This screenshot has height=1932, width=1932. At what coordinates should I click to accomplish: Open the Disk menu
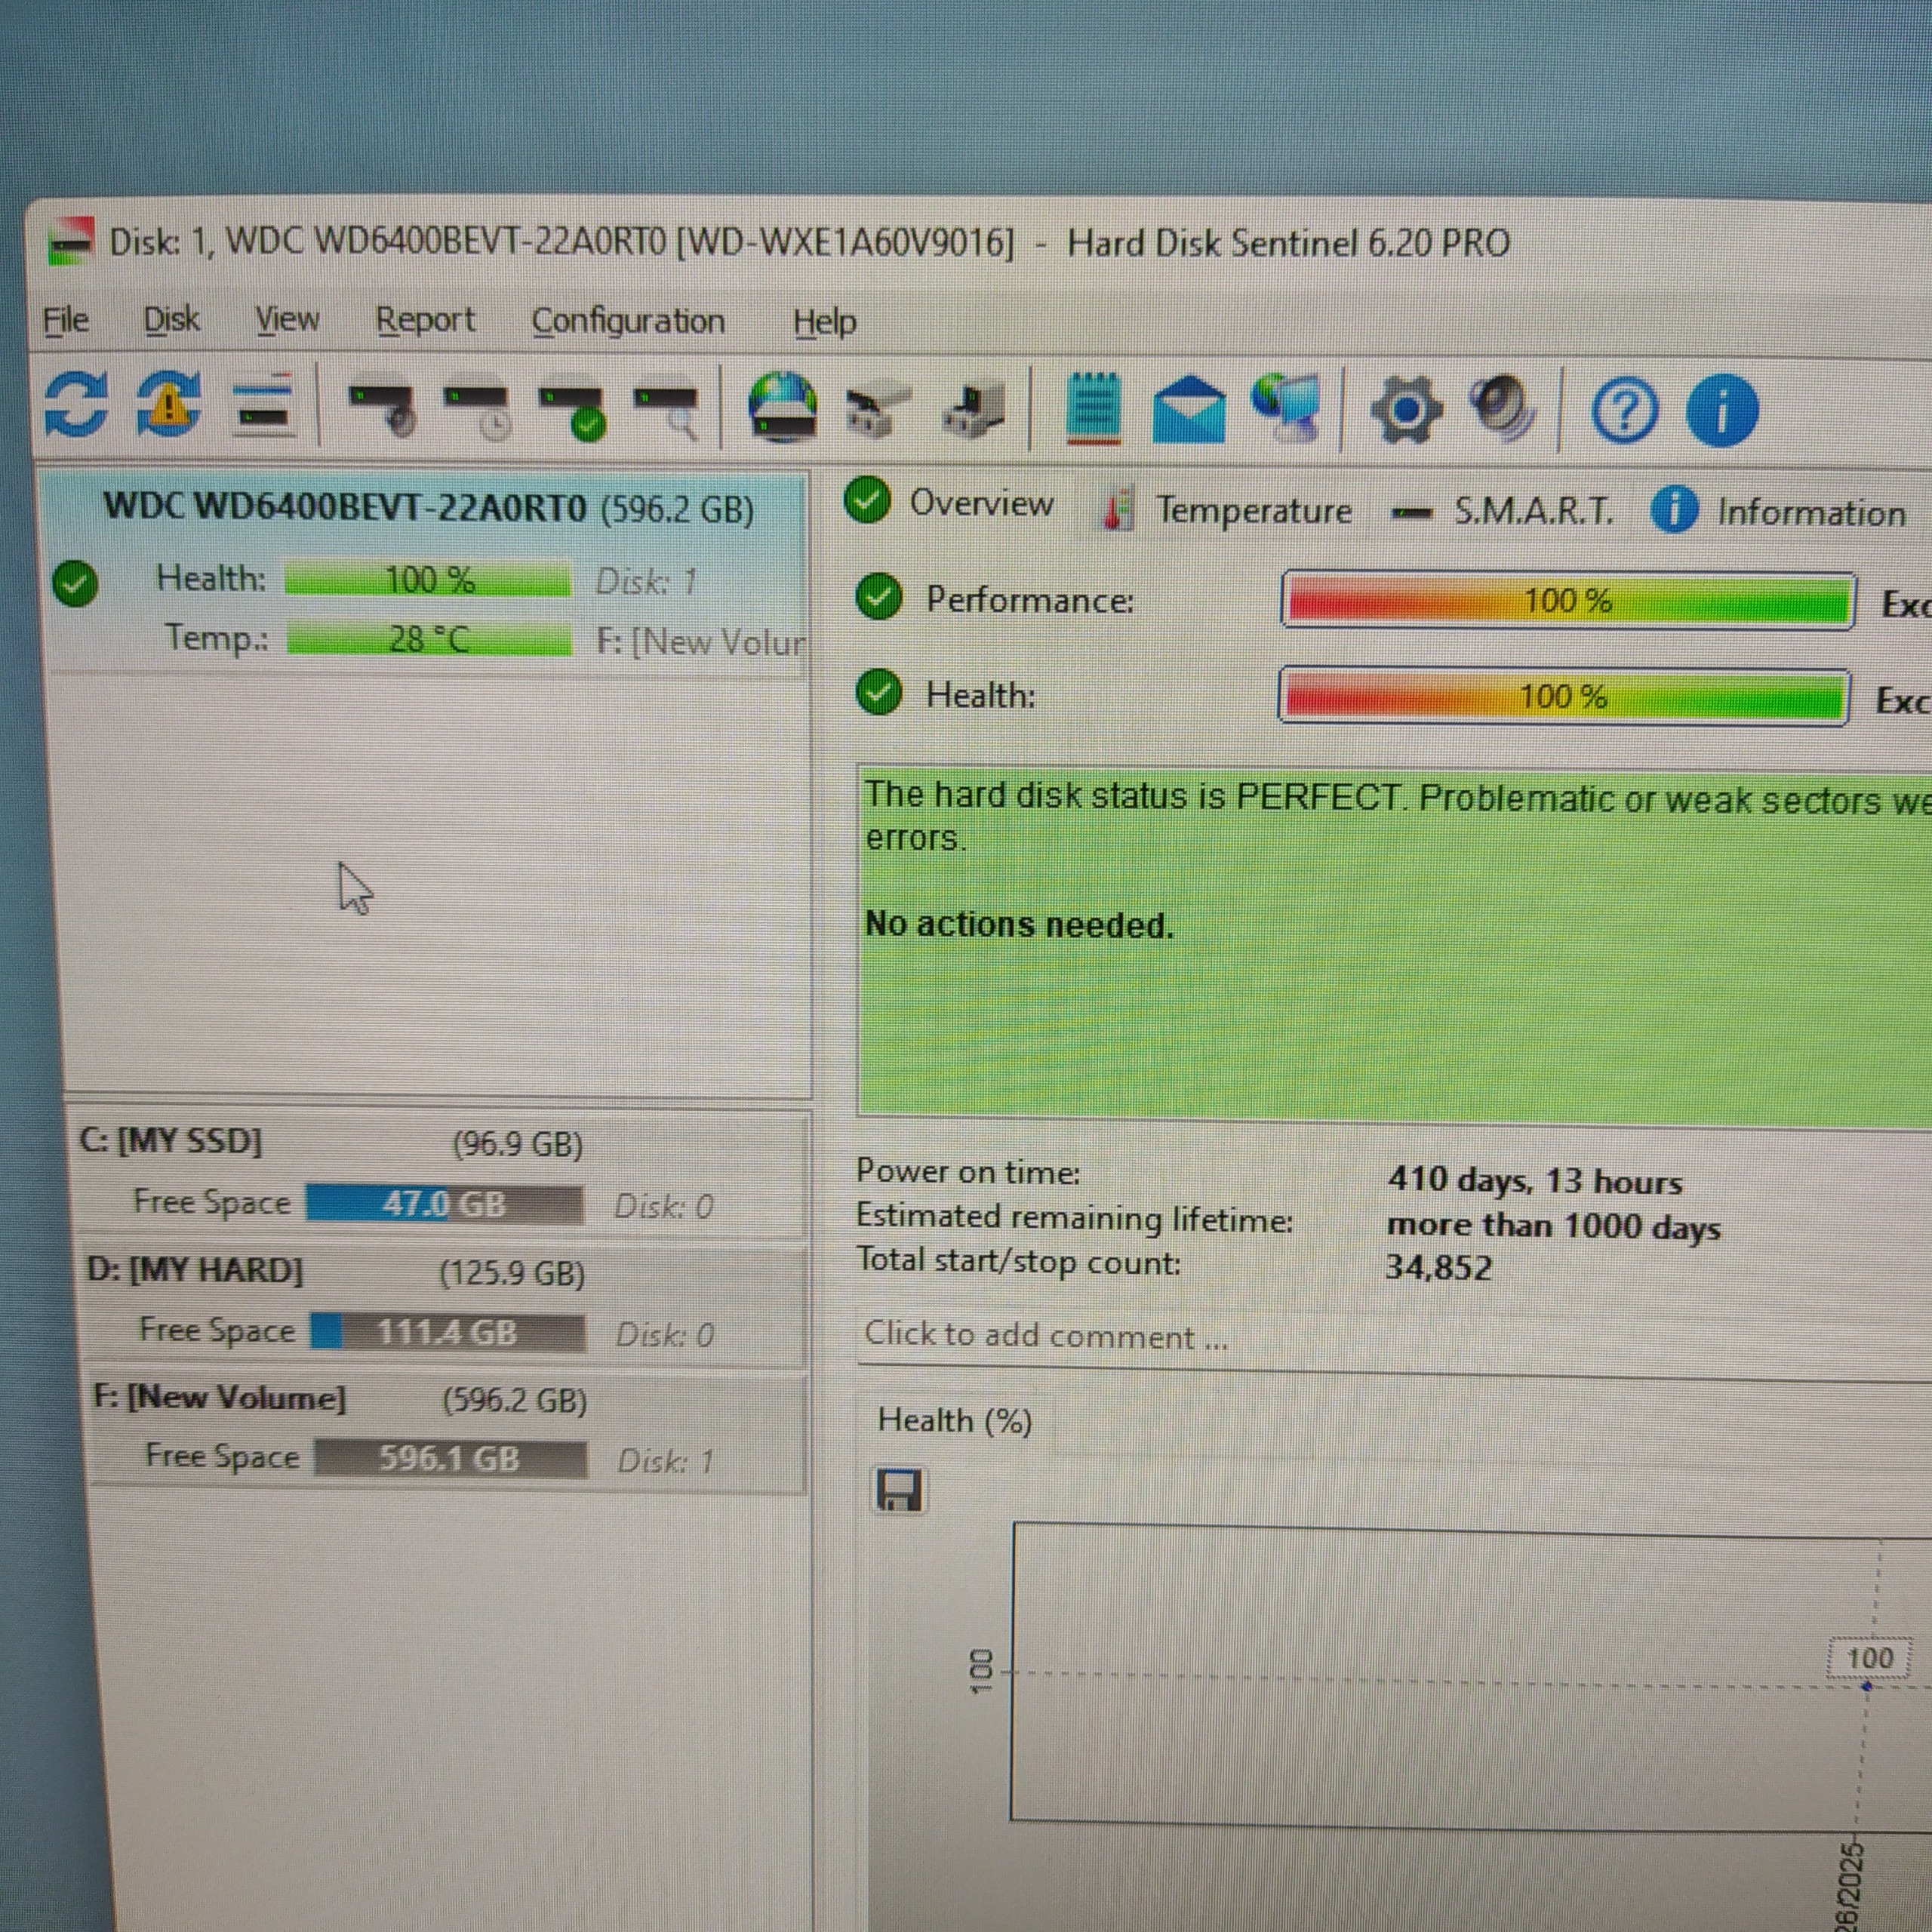[x=171, y=320]
